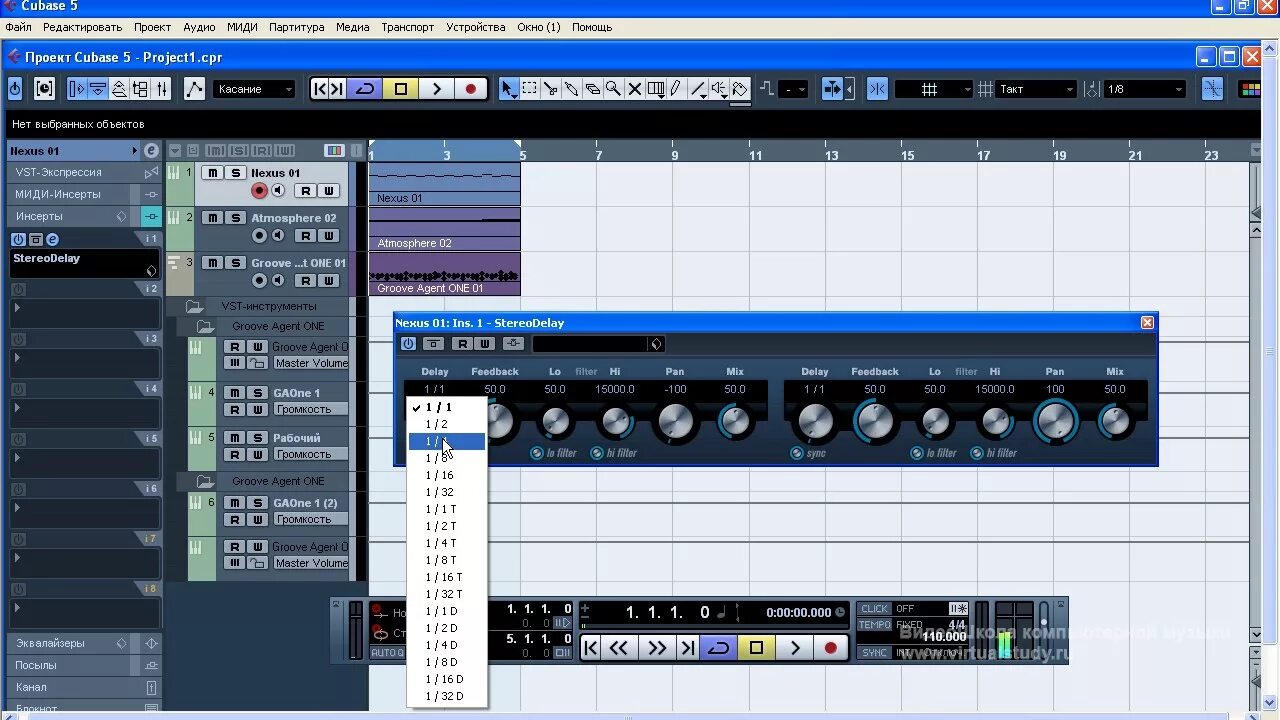
Task: Select the Split scissors tool
Action: tap(551, 89)
